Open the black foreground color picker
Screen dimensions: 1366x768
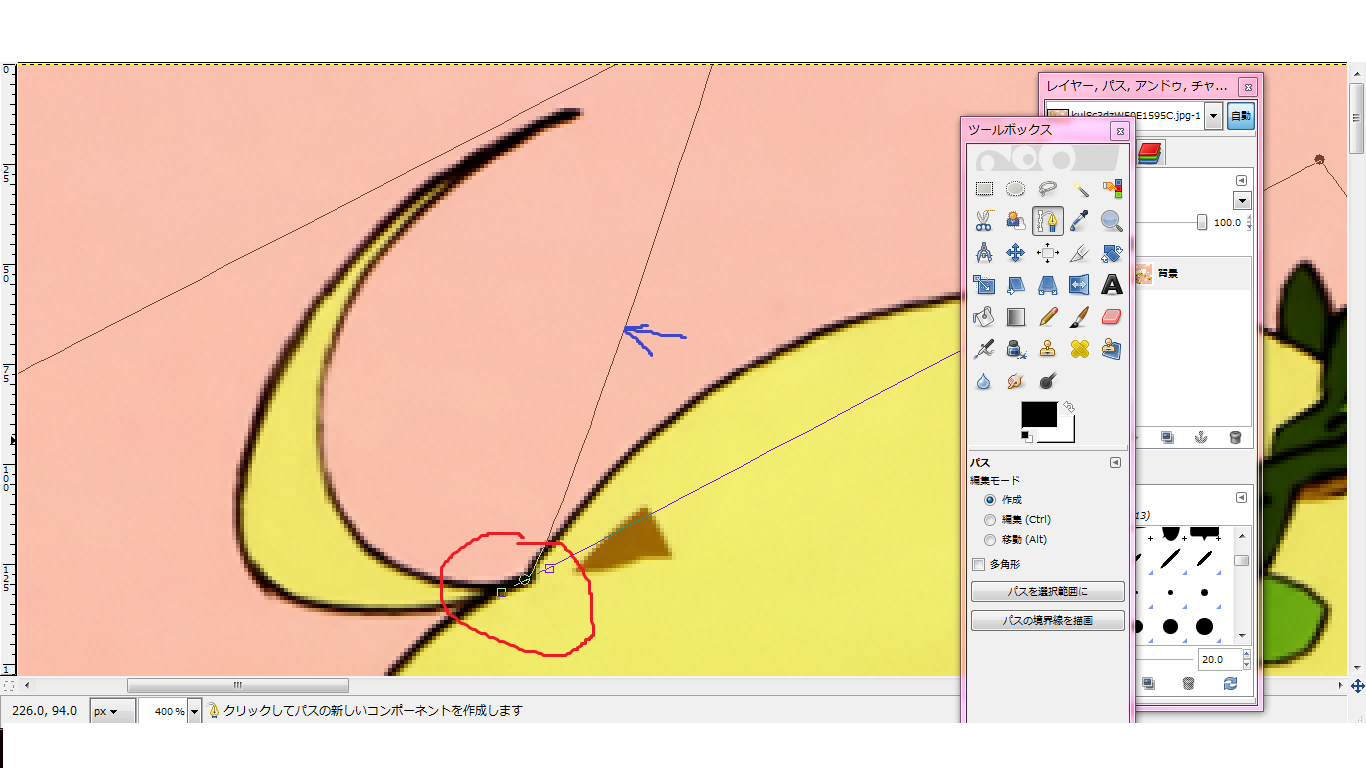[1038, 415]
